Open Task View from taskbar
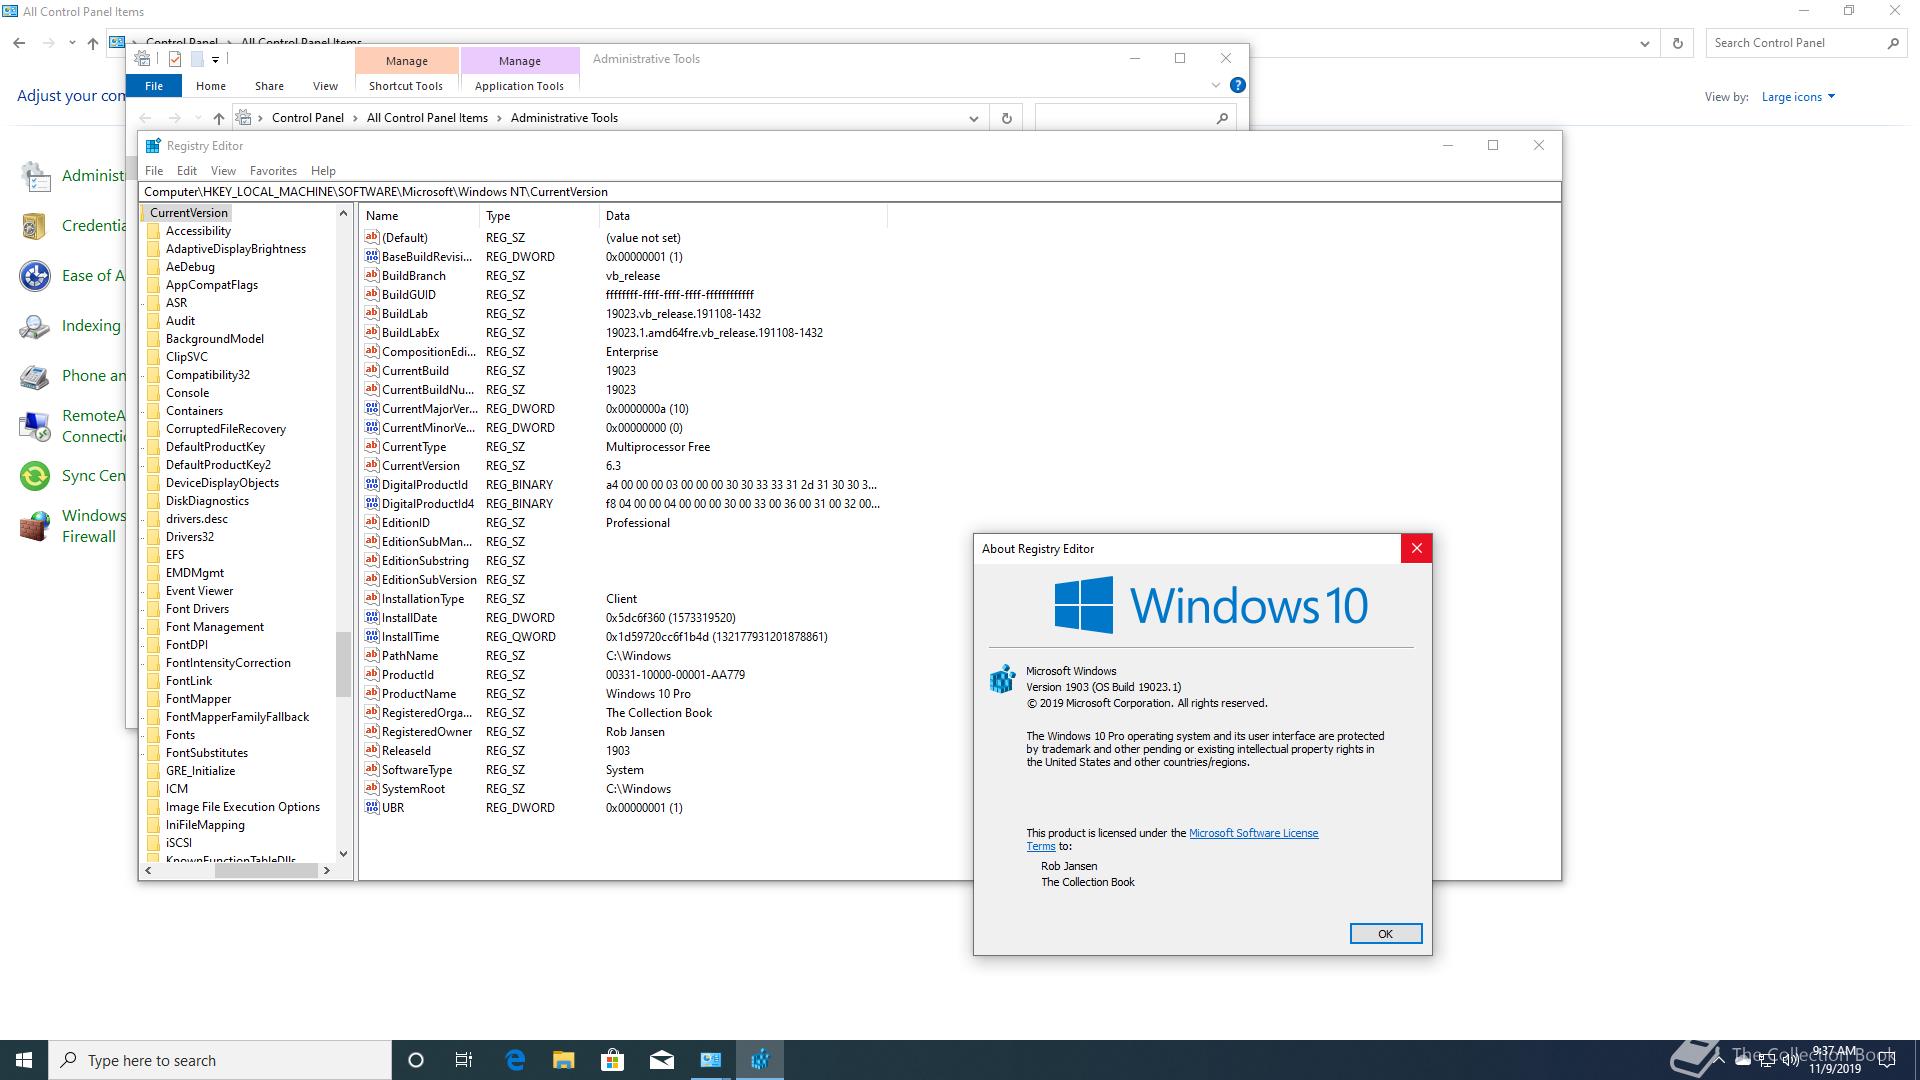 [464, 1060]
